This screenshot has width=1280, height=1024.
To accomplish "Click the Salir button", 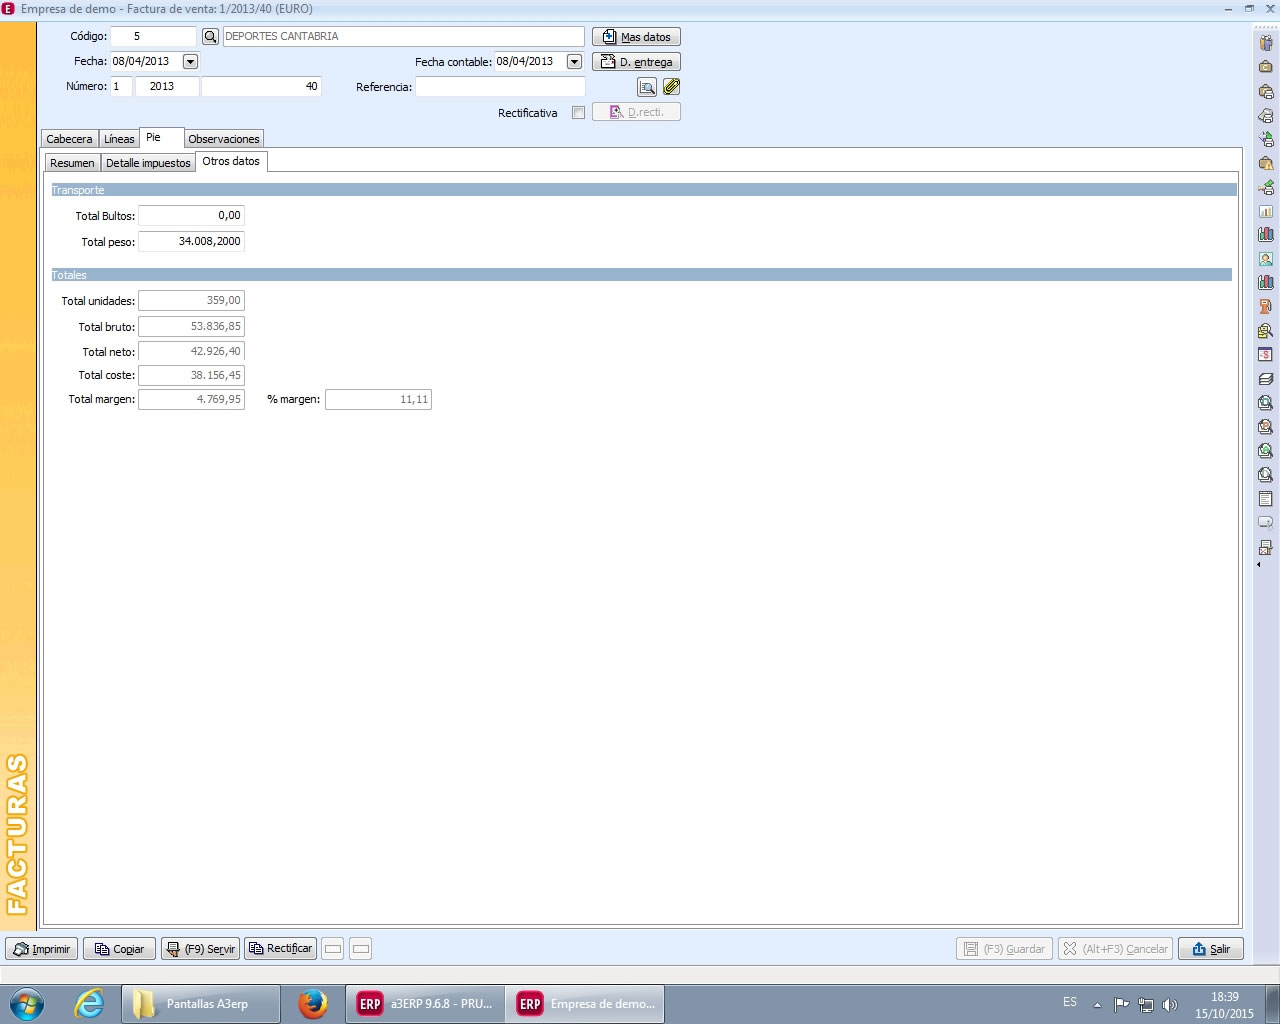I will point(1211,949).
